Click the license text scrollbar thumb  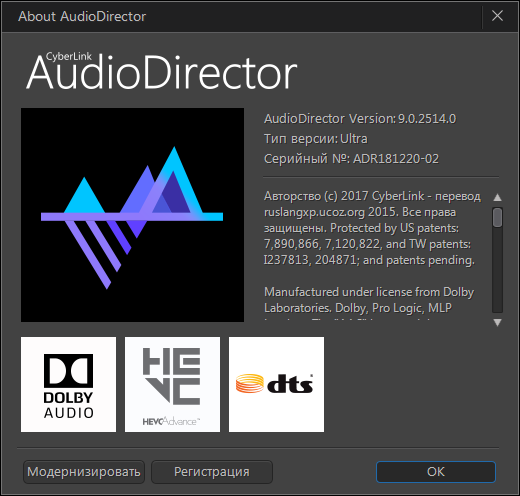point(497,217)
